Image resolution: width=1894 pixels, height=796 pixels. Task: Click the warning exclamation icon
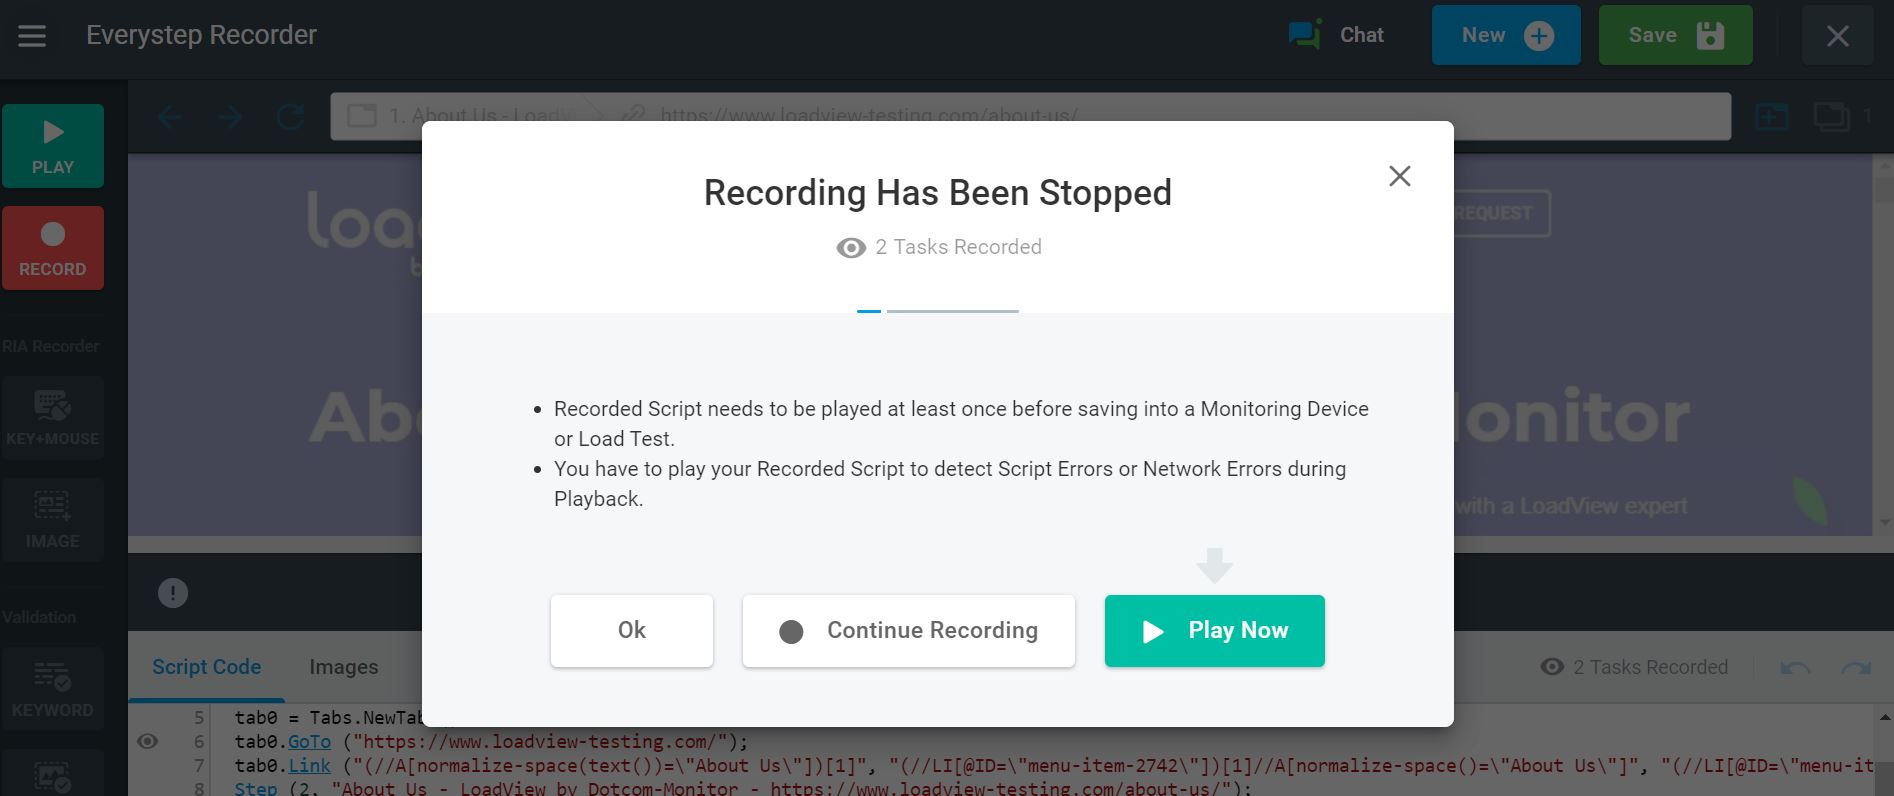[x=172, y=592]
